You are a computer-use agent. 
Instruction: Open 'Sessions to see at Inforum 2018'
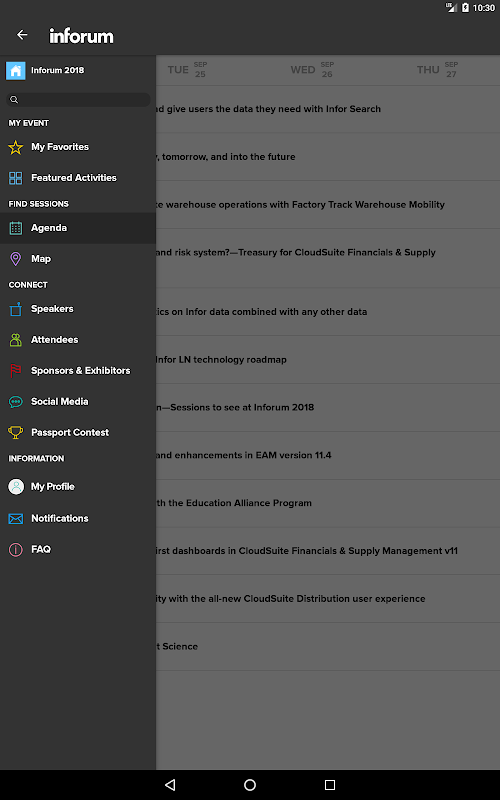coord(328,408)
